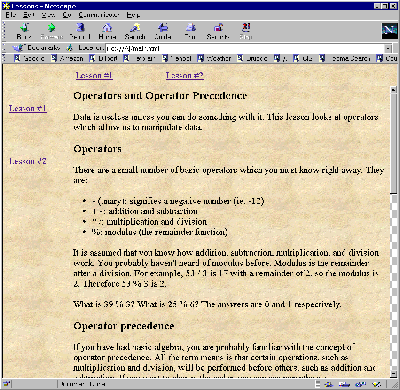Follow the Lesson #1 link above the heading
This screenshot has height=390, width=400.
coord(94,75)
